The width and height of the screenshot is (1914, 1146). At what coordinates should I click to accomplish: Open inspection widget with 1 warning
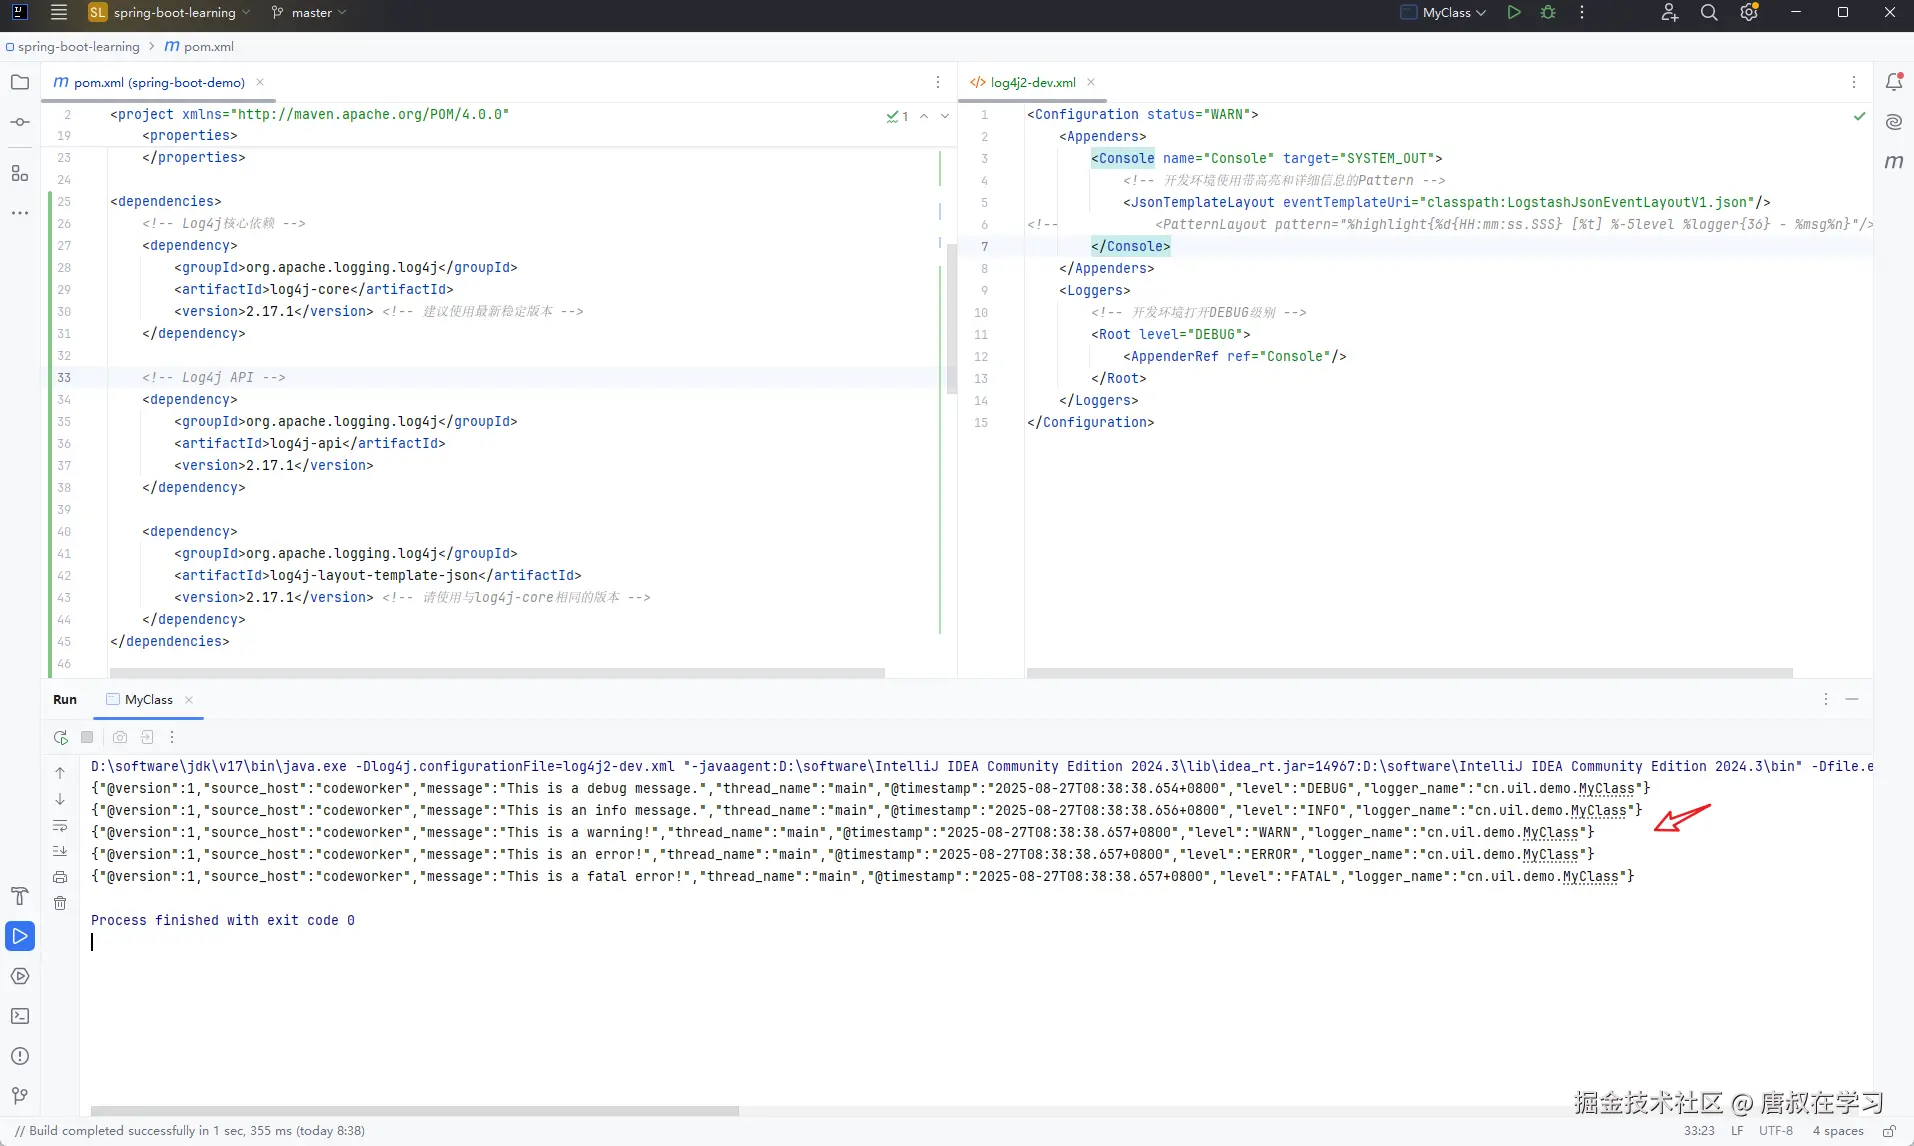point(897,116)
